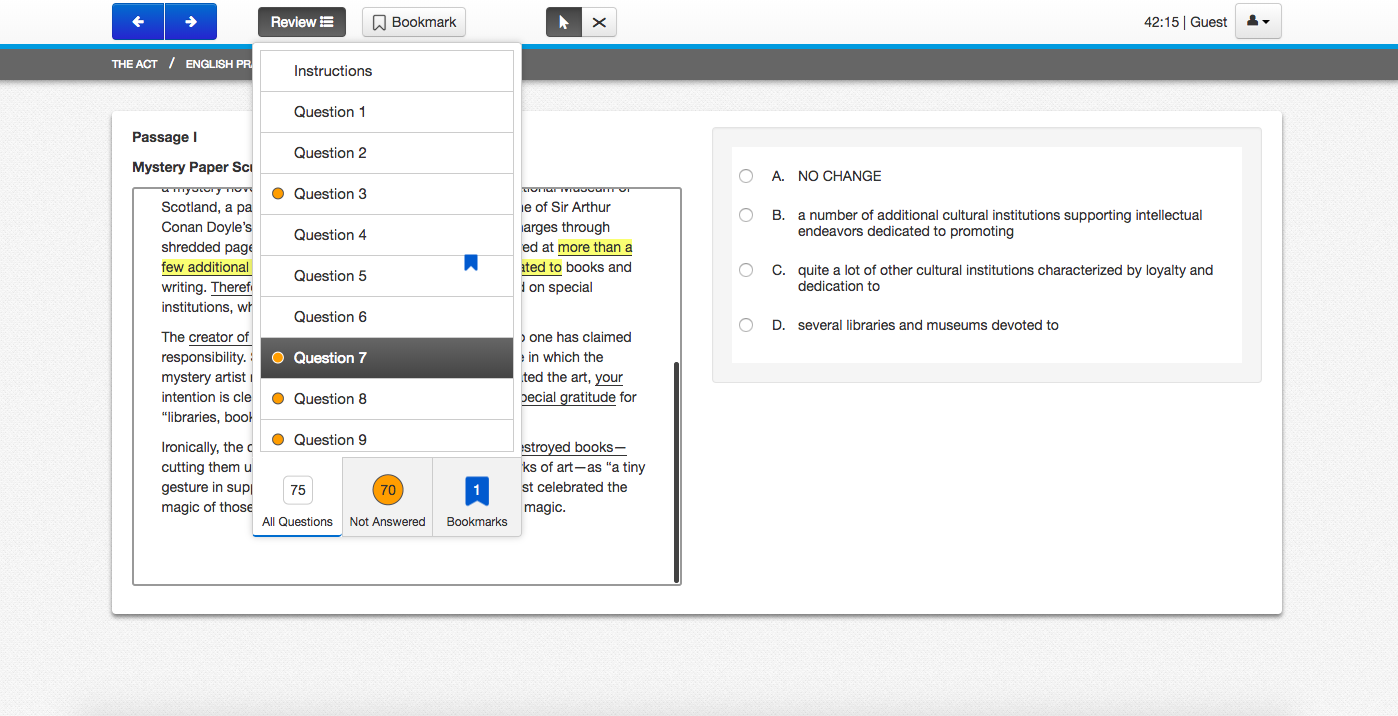The width and height of the screenshot is (1398, 716).
Task: Click the blue previous-question arrow
Action: [x=138, y=21]
